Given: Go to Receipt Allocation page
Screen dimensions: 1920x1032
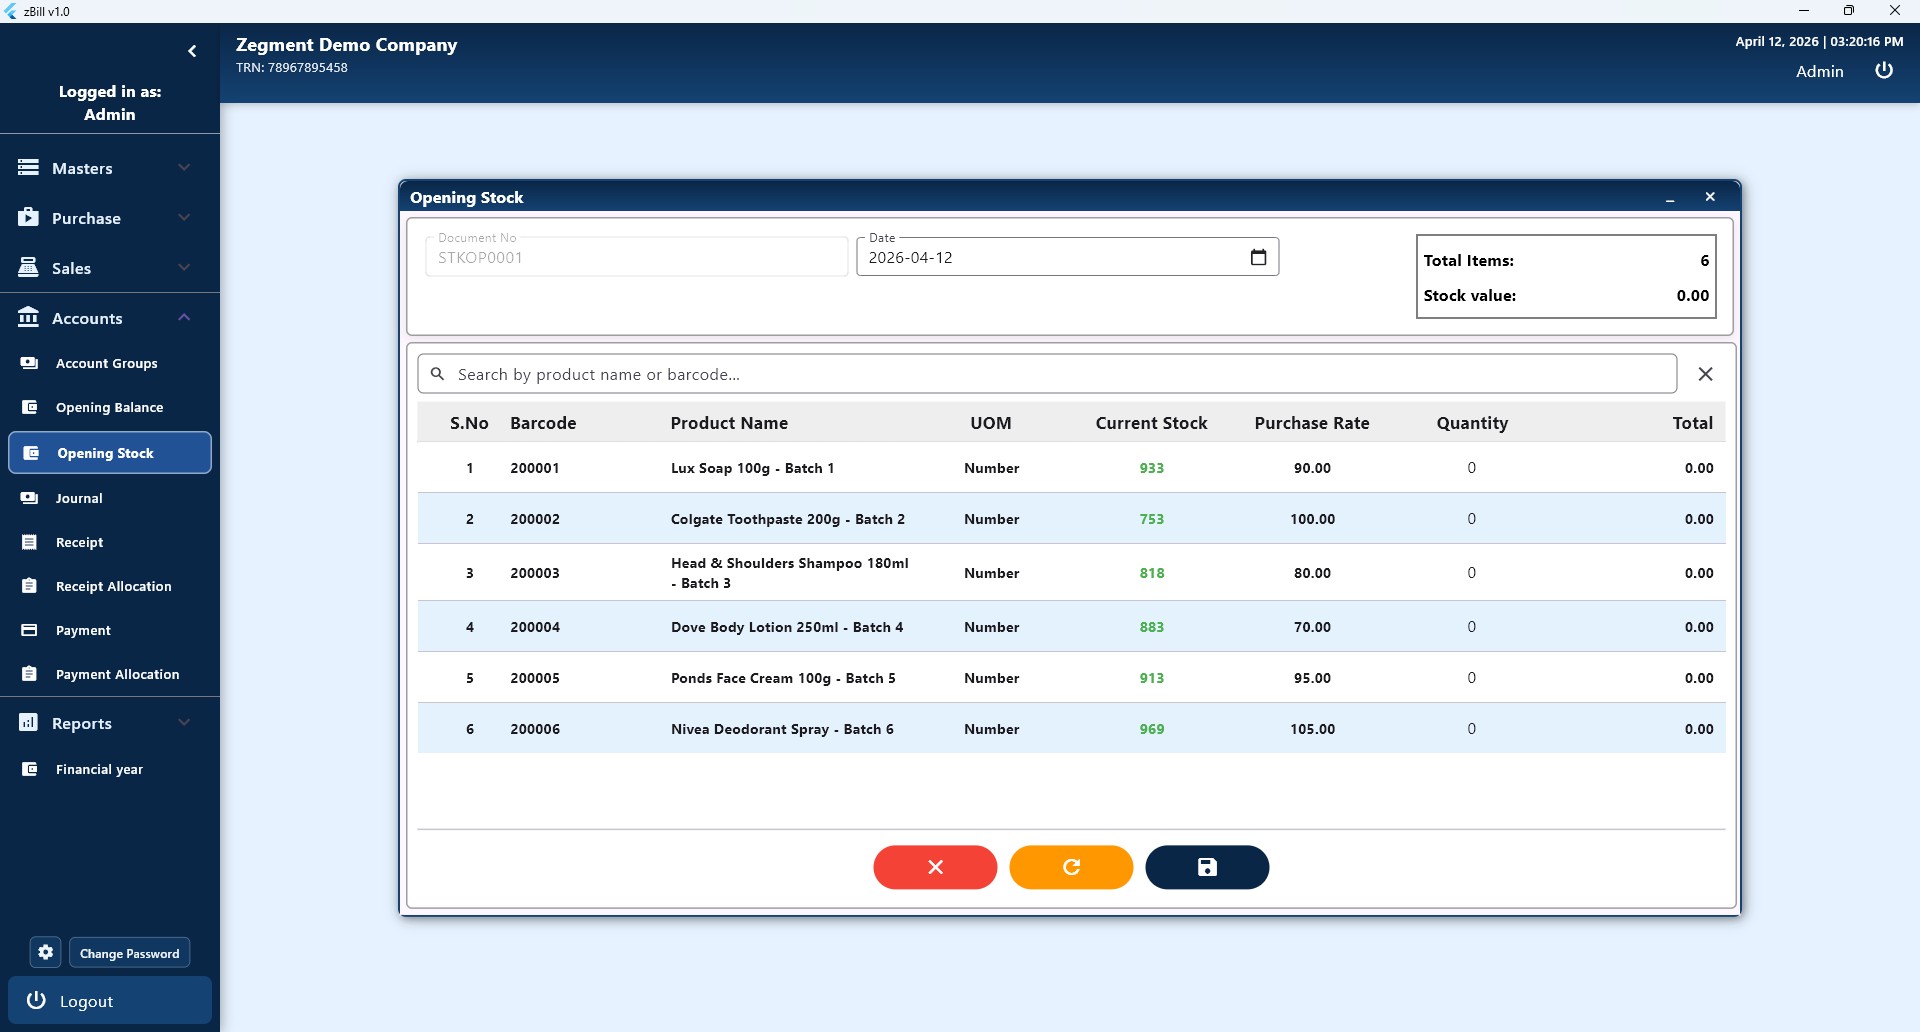Looking at the screenshot, I should 113,586.
